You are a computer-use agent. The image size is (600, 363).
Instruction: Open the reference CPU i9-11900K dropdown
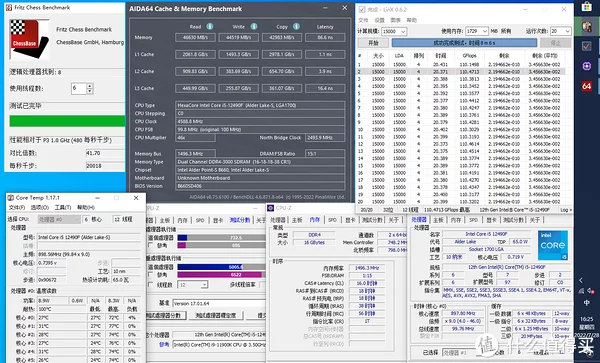pyautogui.click(x=219, y=345)
